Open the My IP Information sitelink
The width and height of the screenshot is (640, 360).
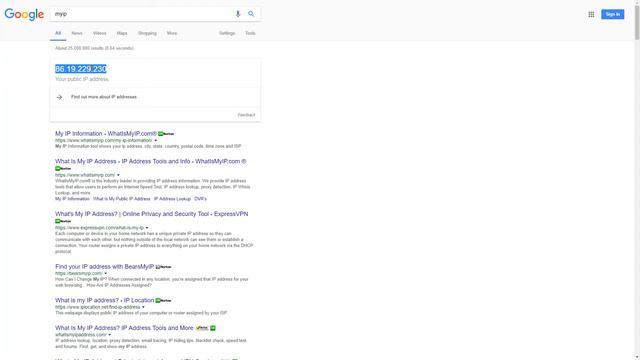72,199
